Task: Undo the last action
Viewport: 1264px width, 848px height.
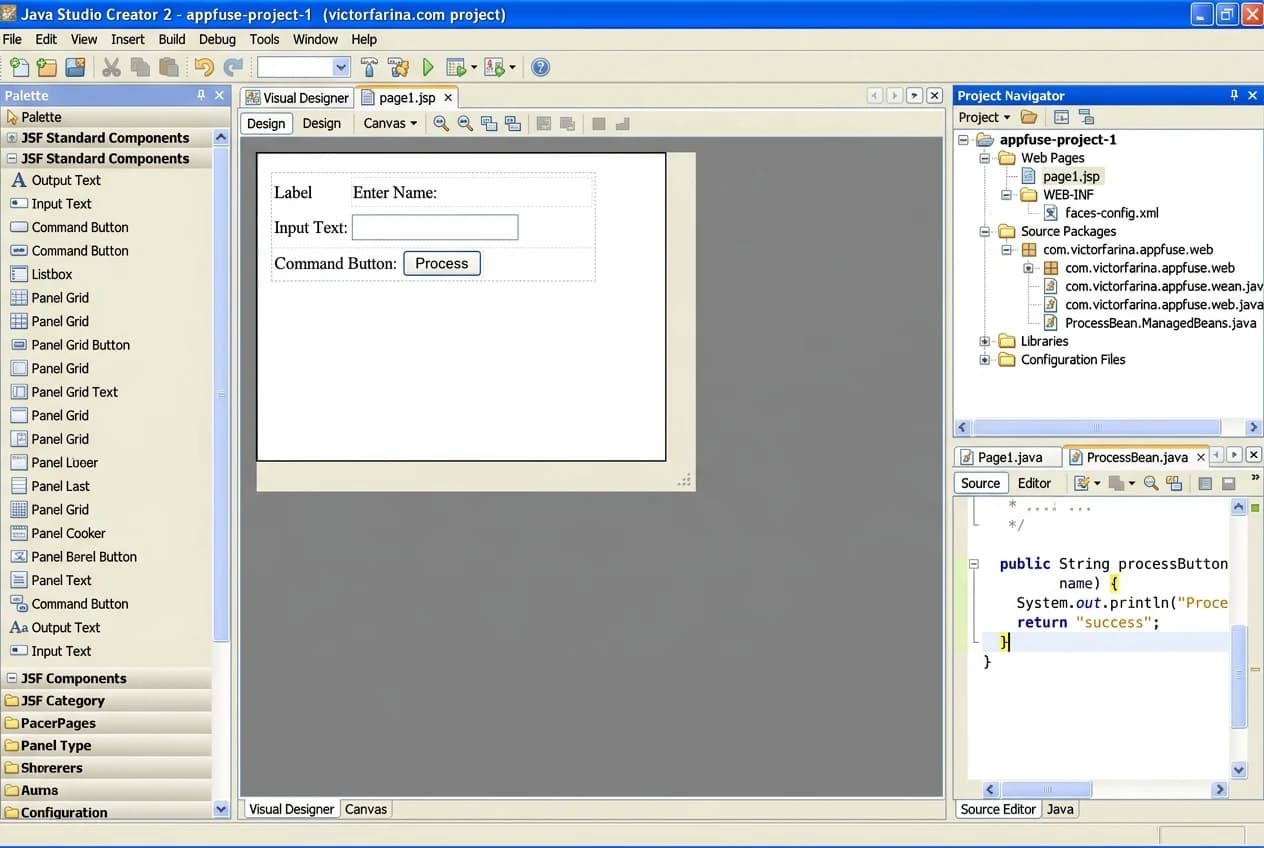Action: [204, 67]
